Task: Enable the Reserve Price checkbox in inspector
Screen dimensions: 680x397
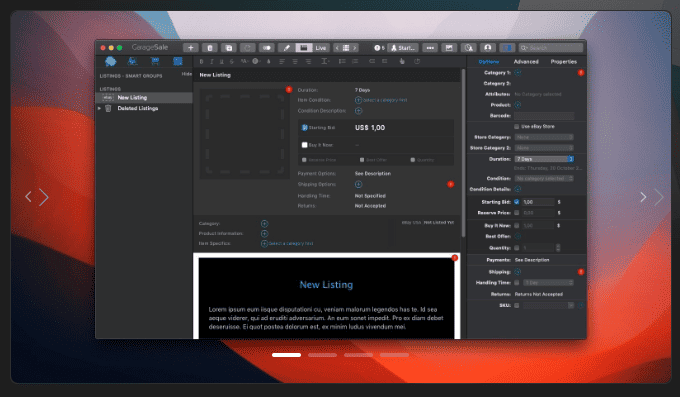Action: (x=517, y=213)
